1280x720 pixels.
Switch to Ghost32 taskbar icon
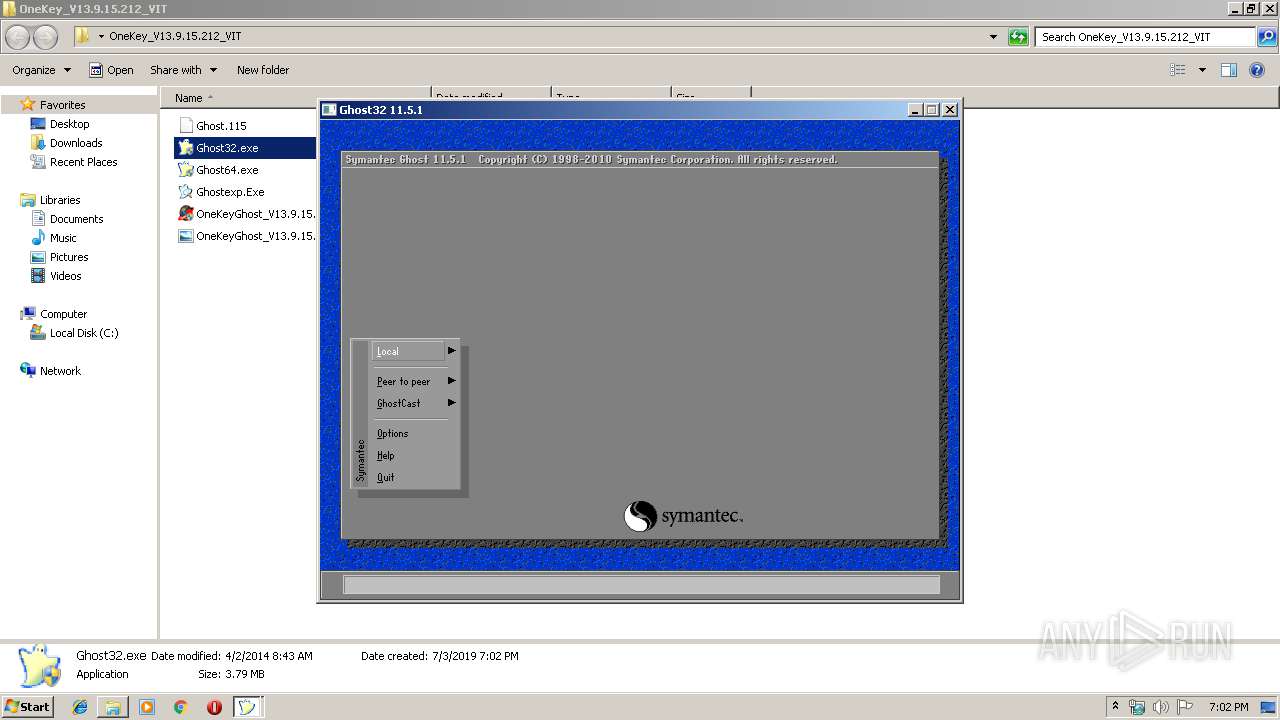click(x=247, y=707)
